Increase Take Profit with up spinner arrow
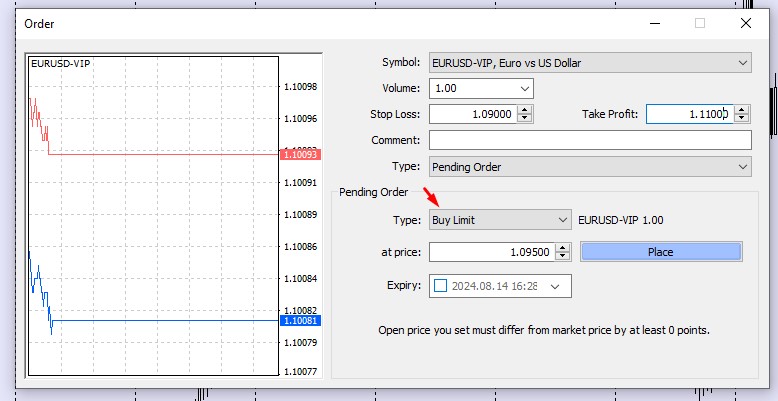Viewport: 778px width, 401px height. pos(743,110)
